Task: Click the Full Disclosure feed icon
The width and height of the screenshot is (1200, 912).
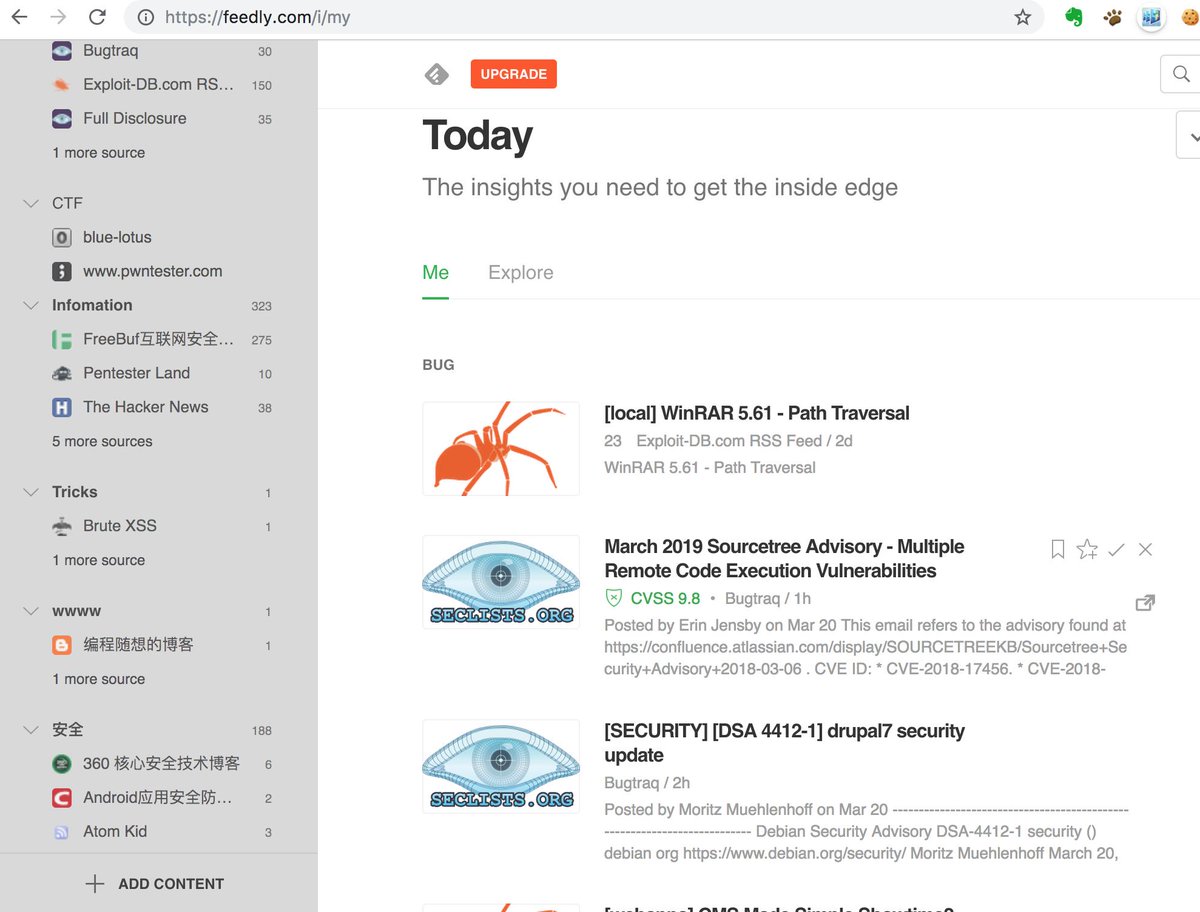Action: click(62, 118)
